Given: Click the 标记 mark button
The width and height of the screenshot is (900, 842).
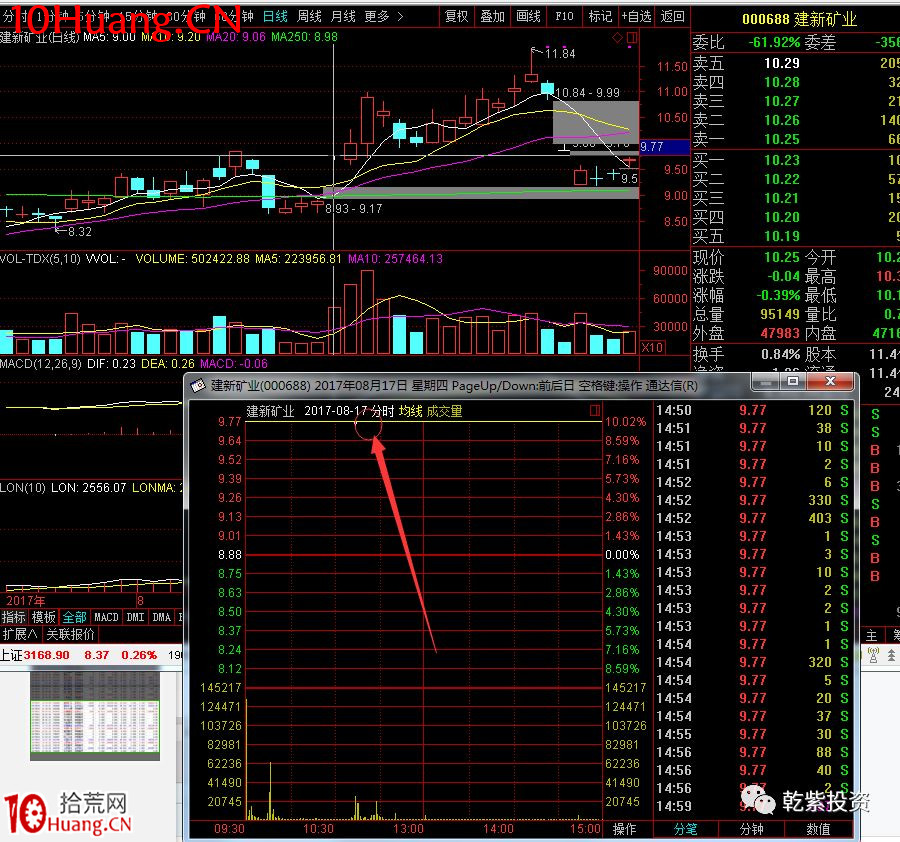Looking at the screenshot, I should coord(600,17).
